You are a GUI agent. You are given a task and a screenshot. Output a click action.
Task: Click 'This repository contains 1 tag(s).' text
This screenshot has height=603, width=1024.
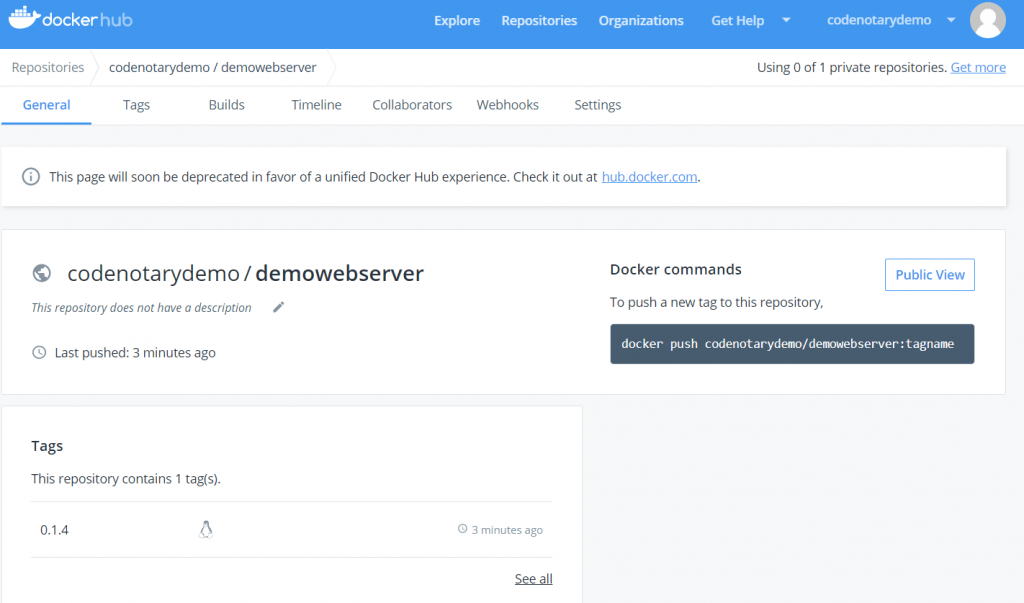[x=126, y=479]
